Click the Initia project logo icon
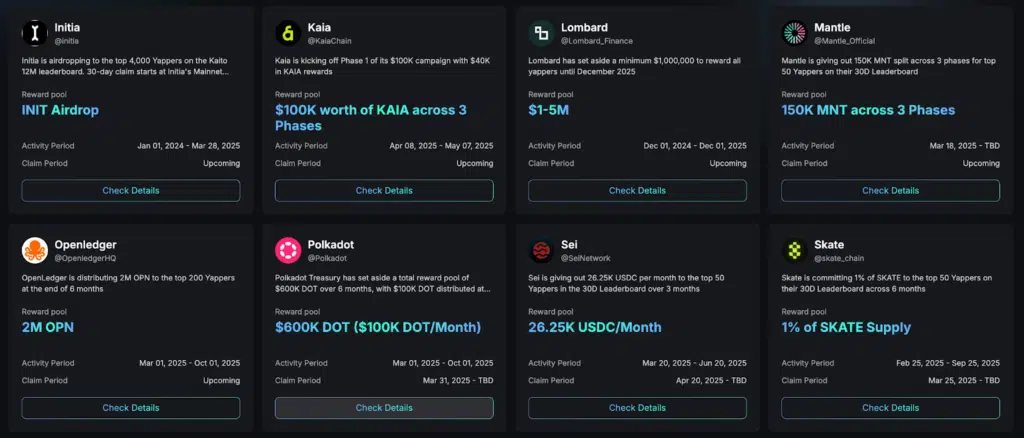The height and width of the screenshot is (438, 1024). point(35,33)
